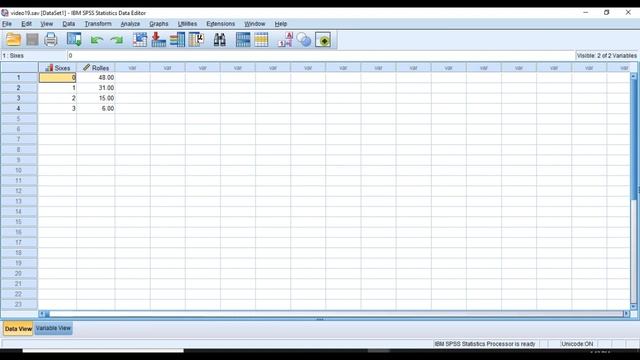Click the horizontal scrollbar right arrow
Screen dimensions: 640x360
click(x=626, y=314)
